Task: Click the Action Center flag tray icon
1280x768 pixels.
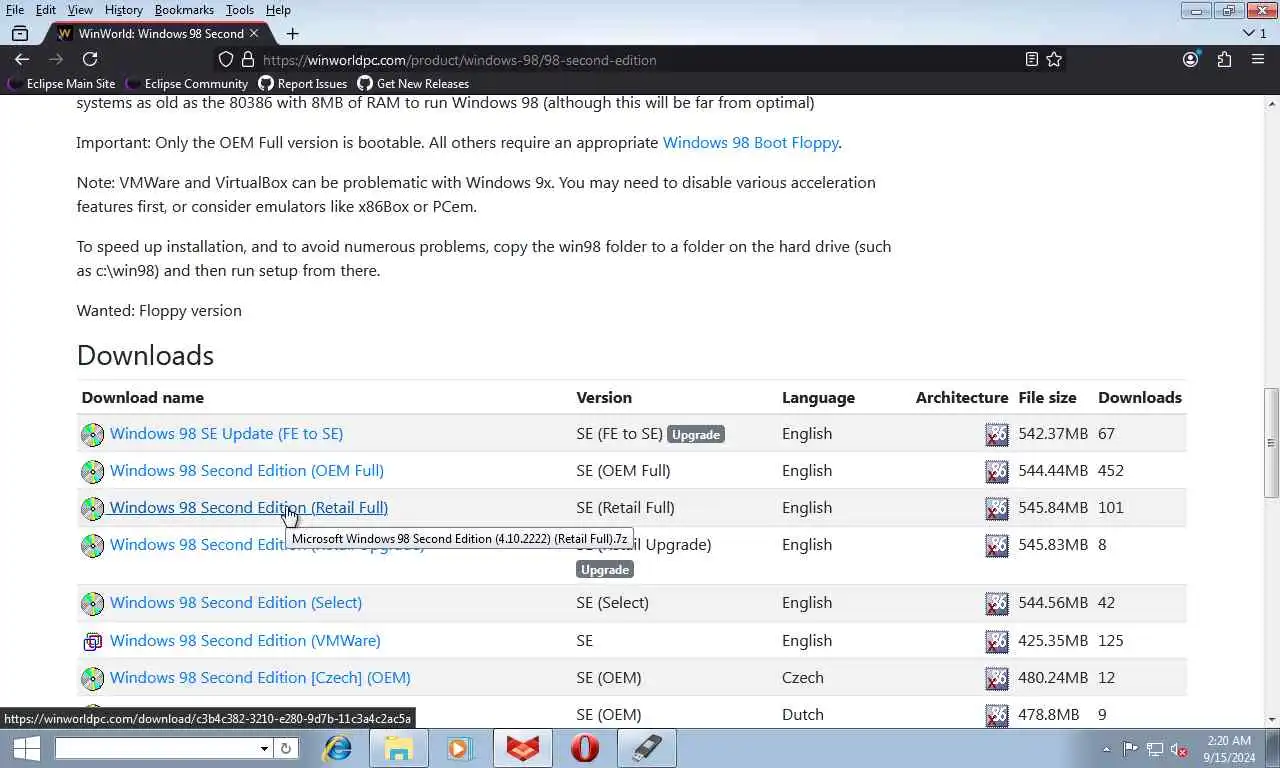Action: 1130,749
